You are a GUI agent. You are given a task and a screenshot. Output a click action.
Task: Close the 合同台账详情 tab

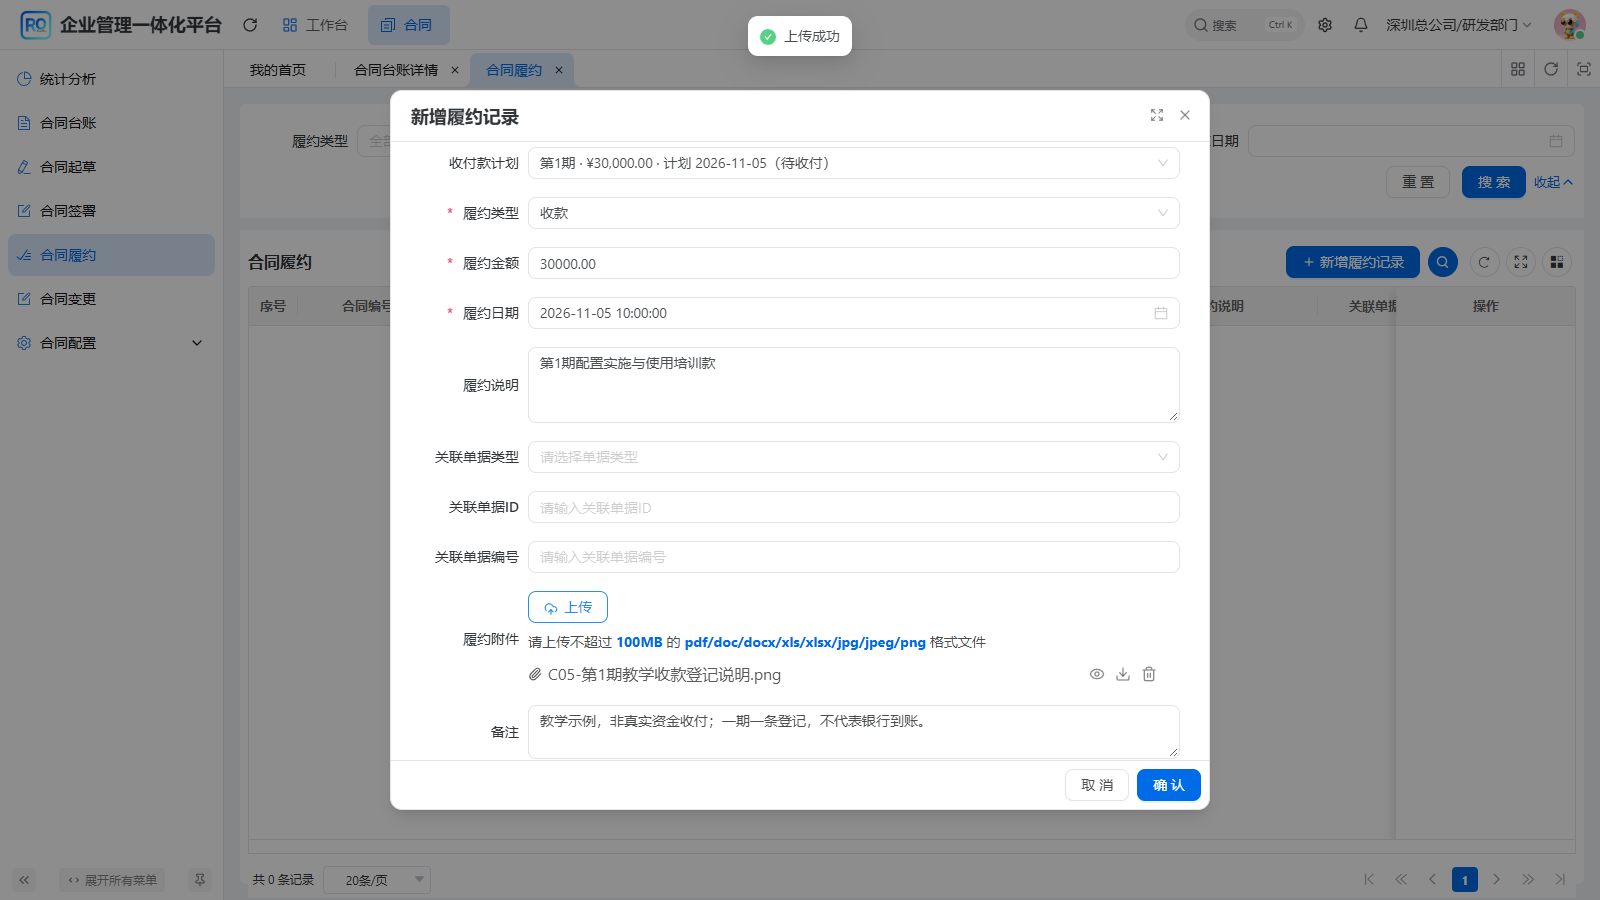click(x=455, y=70)
